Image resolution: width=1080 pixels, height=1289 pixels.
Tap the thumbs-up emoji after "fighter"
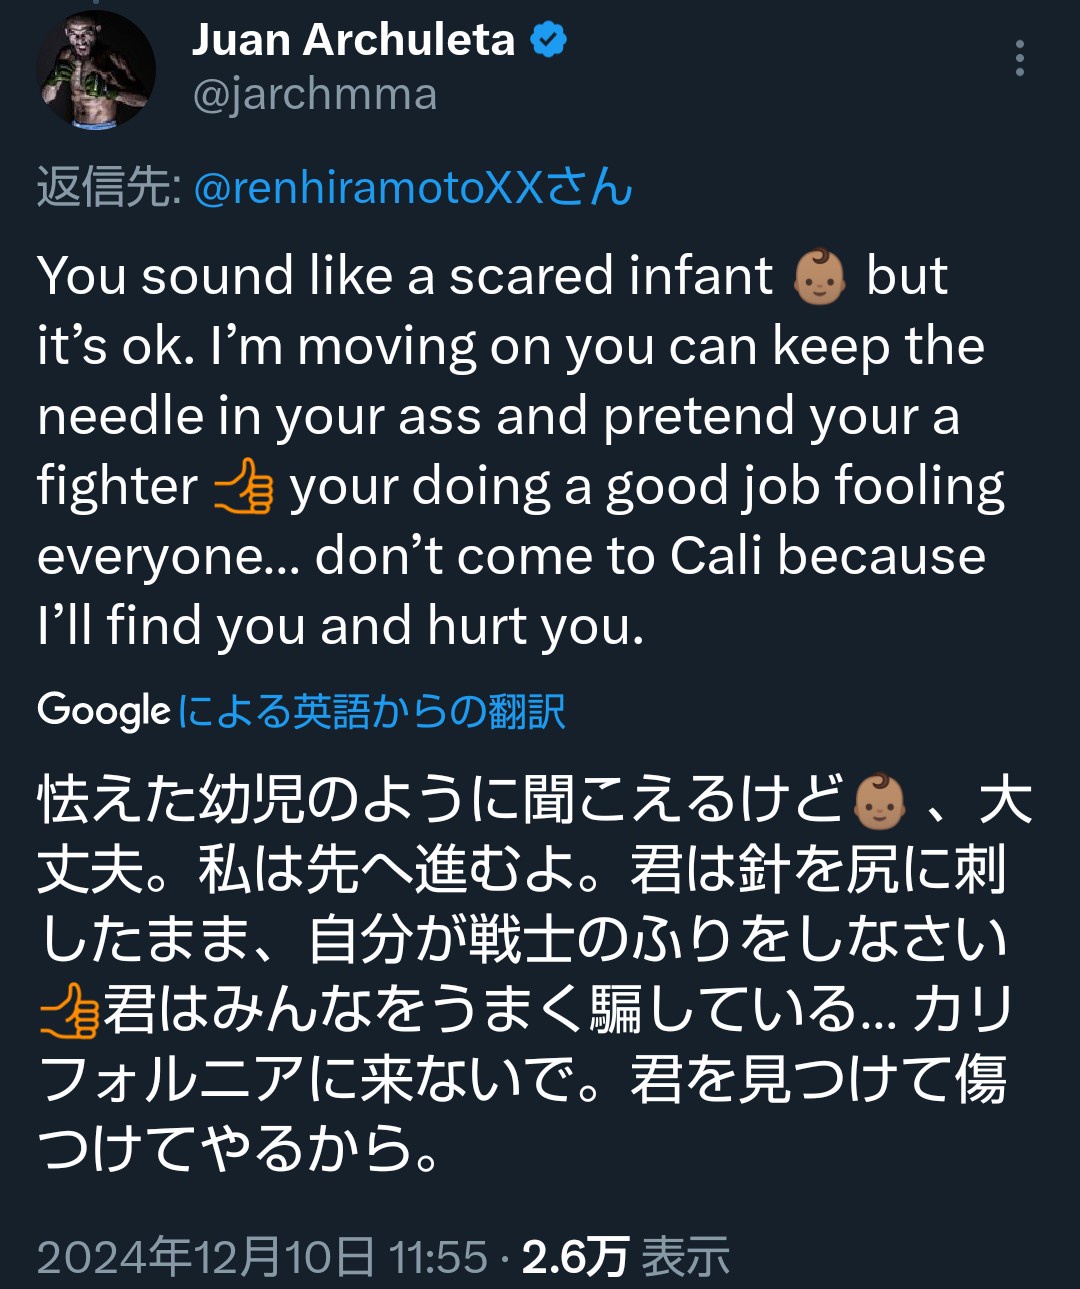(244, 488)
